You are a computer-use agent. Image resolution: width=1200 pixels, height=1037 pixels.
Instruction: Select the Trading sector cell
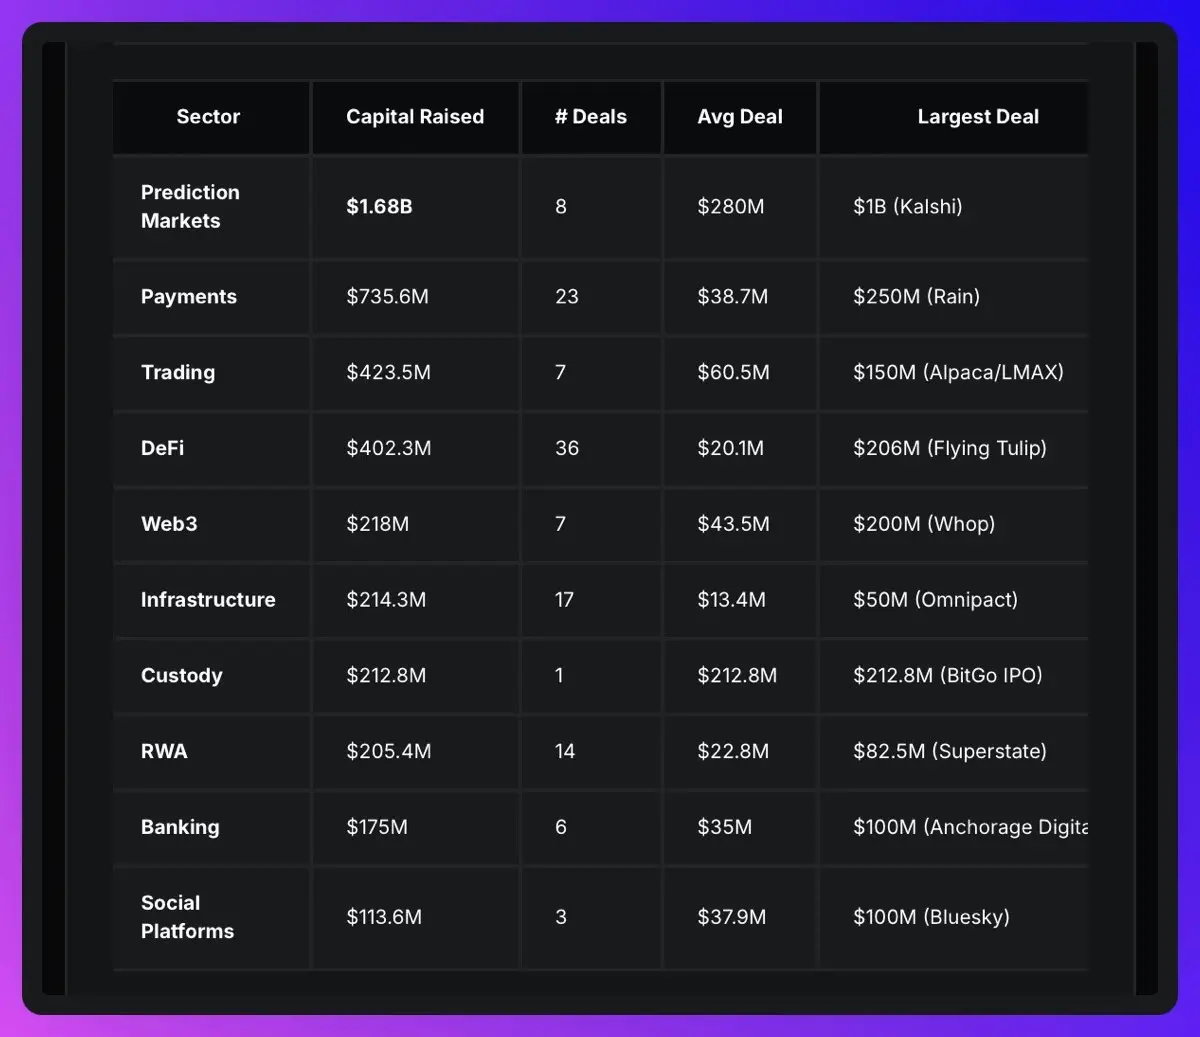coord(178,372)
